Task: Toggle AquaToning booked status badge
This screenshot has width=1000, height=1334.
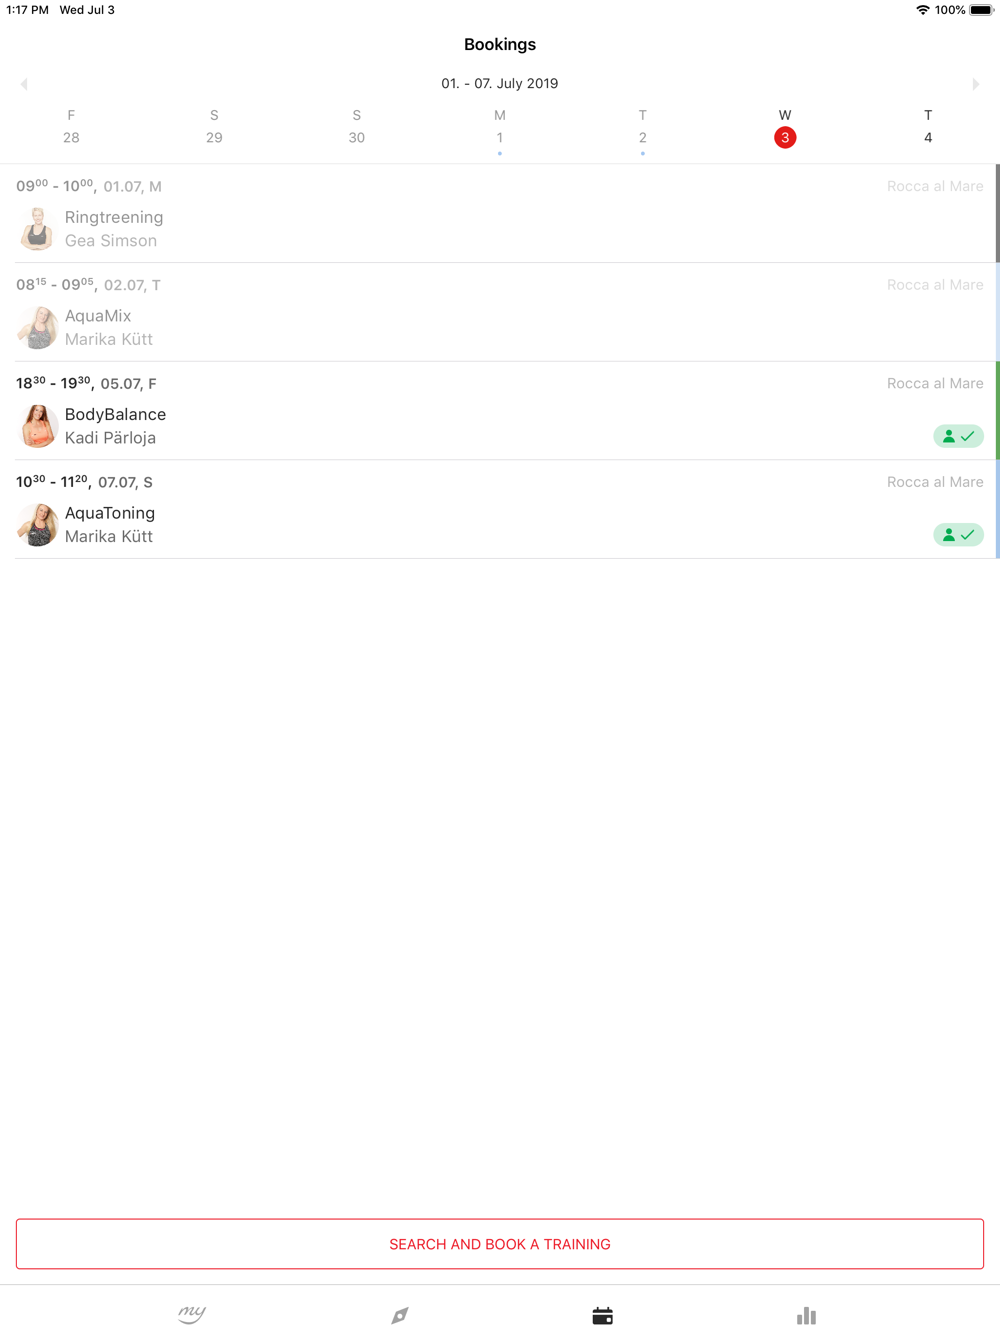Action: click(x=958, y=535)
